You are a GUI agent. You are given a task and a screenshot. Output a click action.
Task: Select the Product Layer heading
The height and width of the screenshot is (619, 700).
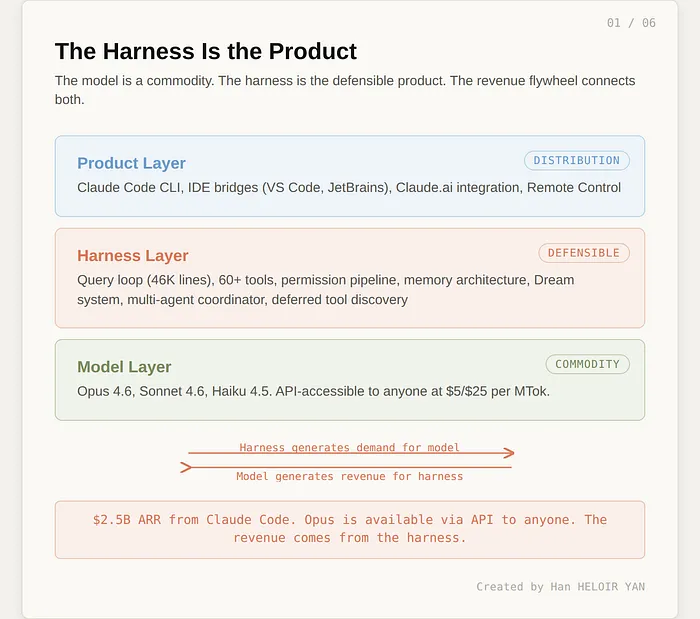point(131,163)
